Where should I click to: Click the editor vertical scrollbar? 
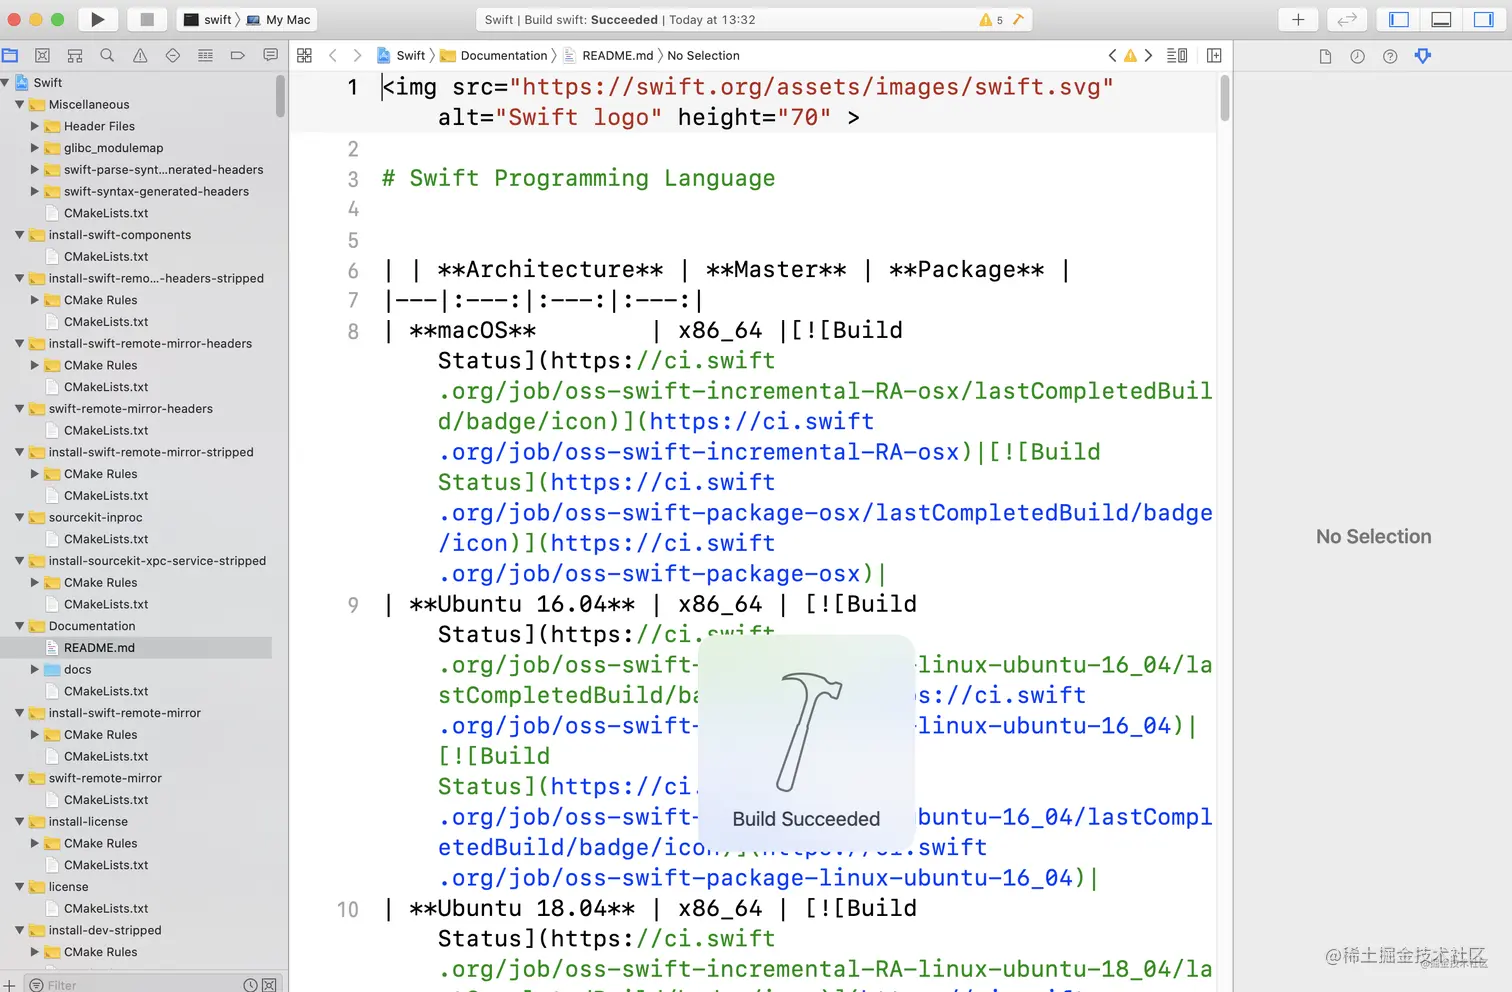(x=1225, y=98)
